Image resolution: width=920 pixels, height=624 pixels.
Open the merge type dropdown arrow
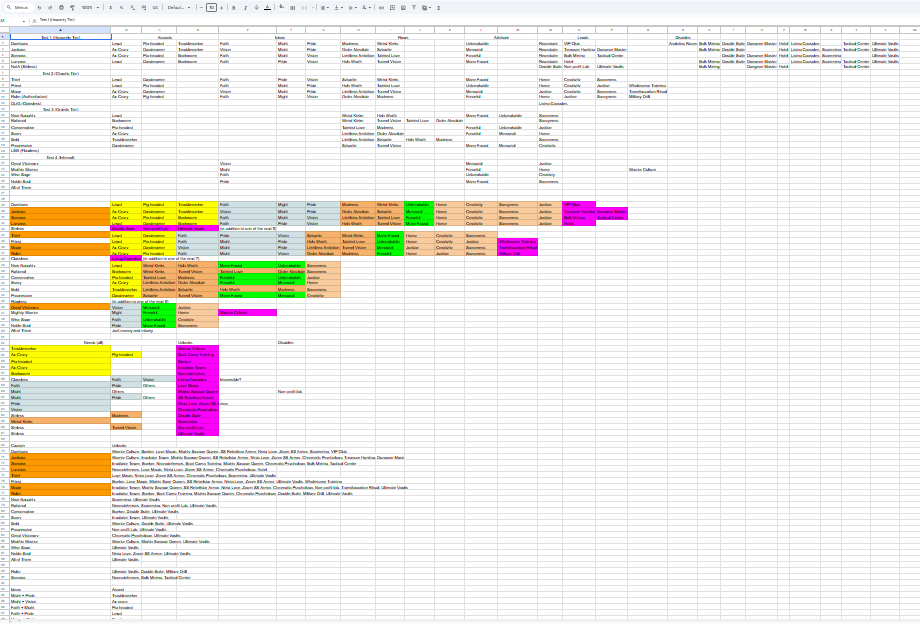(313, 8)
